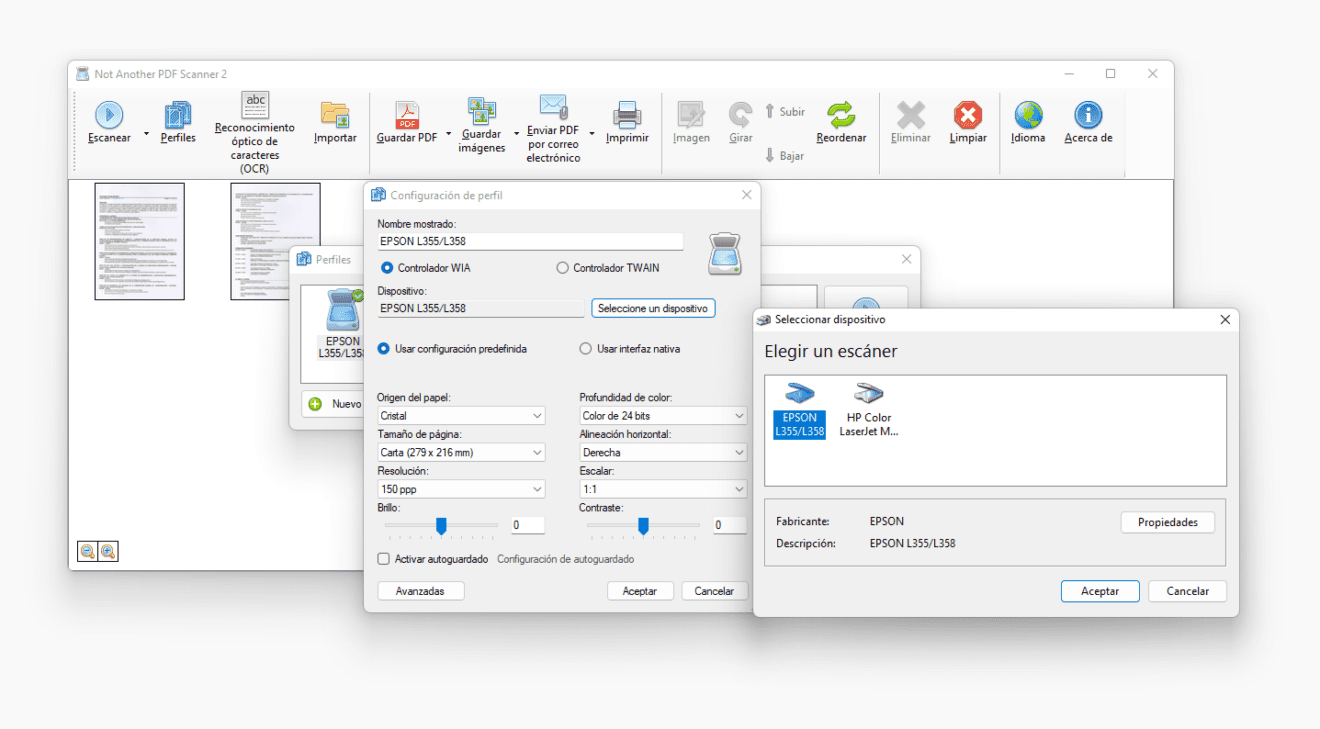Select the Controlador TWAIN radio button
Viewport: 1320px width, 729px height.
coord(563,268)
